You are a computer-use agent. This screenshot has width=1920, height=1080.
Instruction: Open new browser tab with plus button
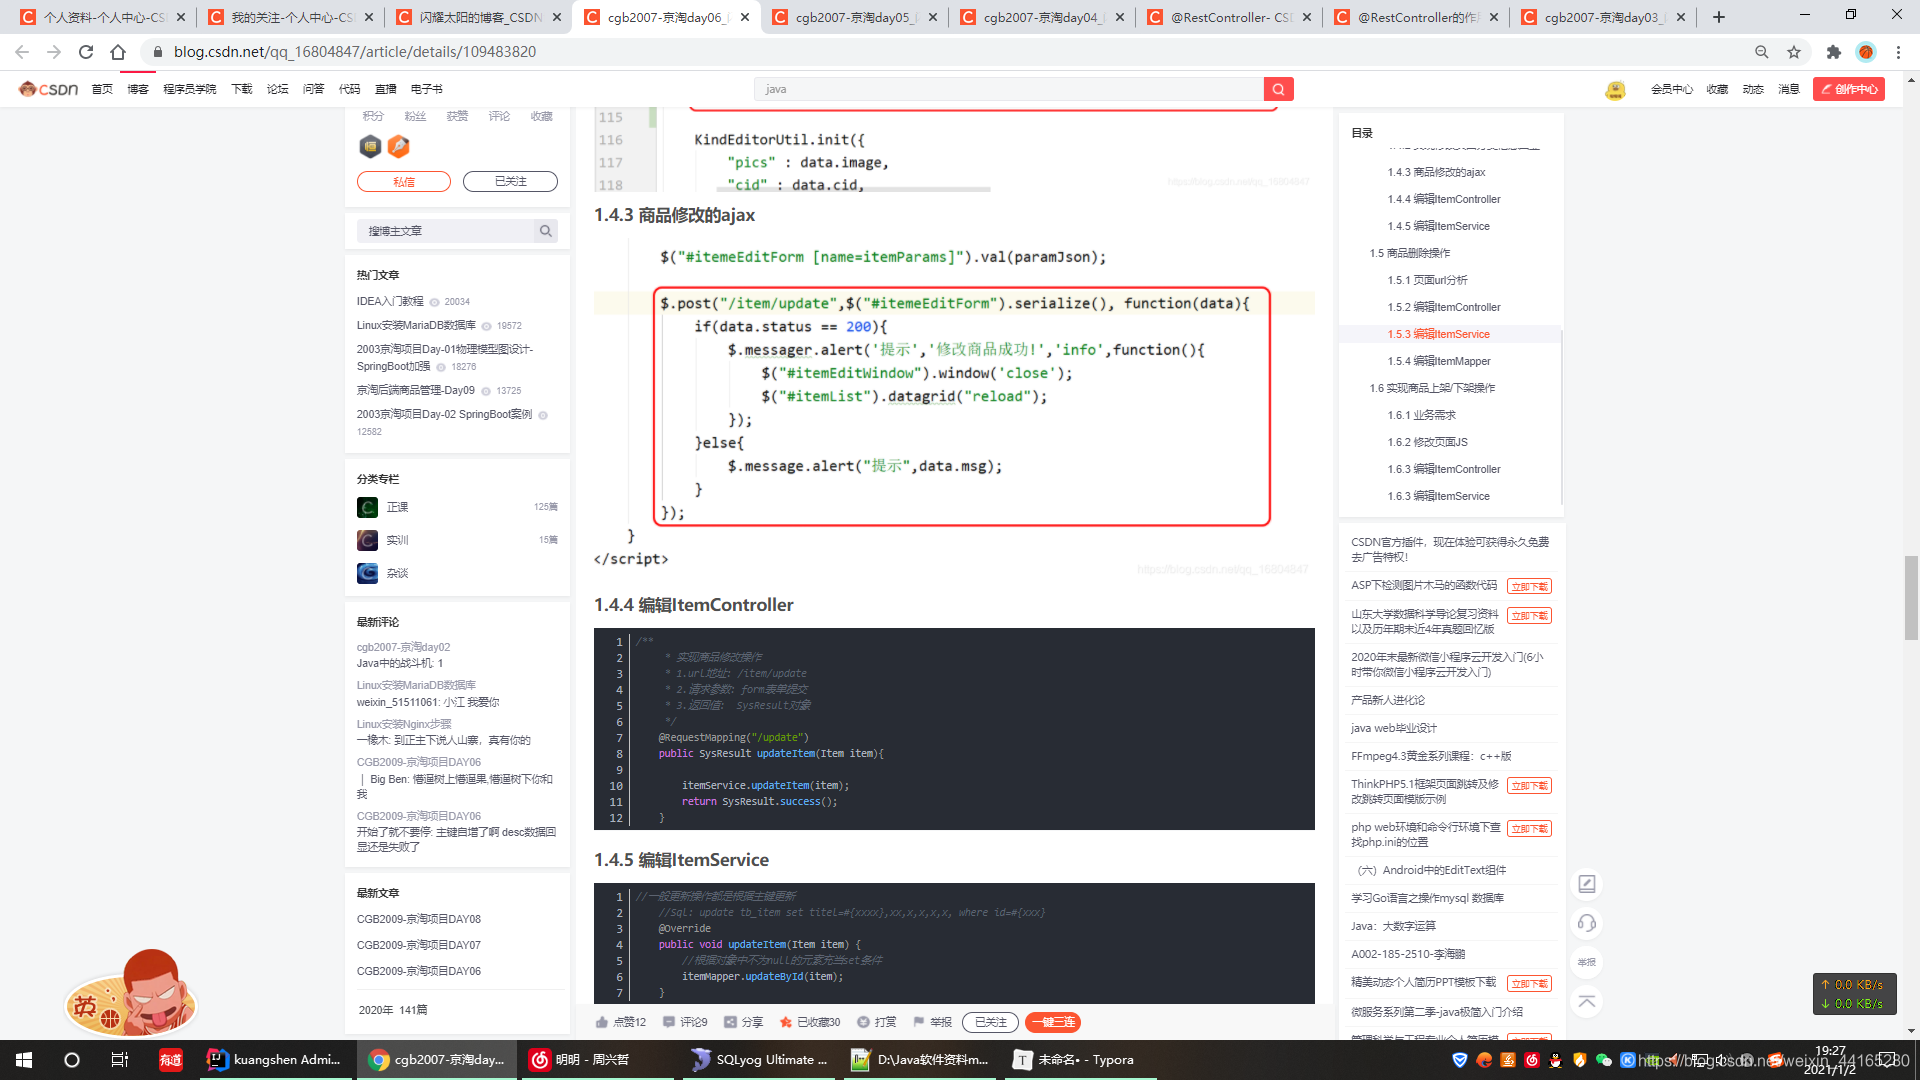point(1719,17)
